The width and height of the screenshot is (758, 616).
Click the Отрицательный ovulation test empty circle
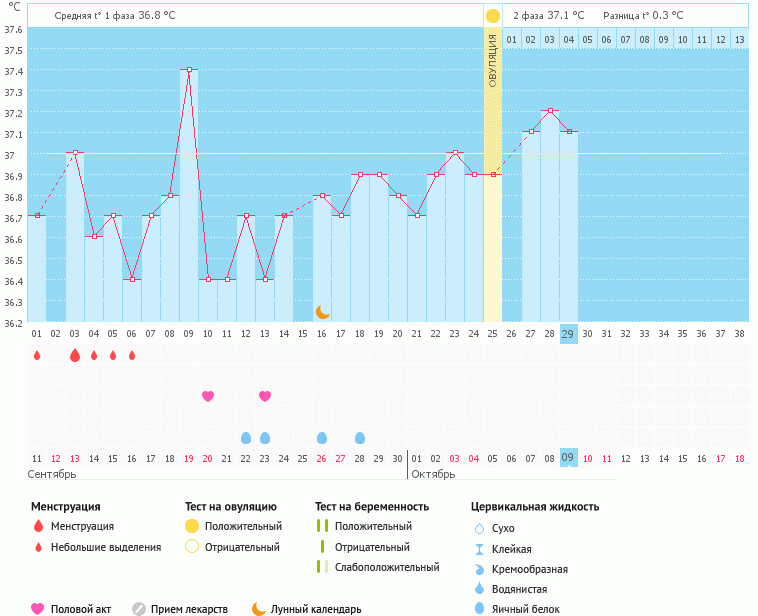pos(191,547)
